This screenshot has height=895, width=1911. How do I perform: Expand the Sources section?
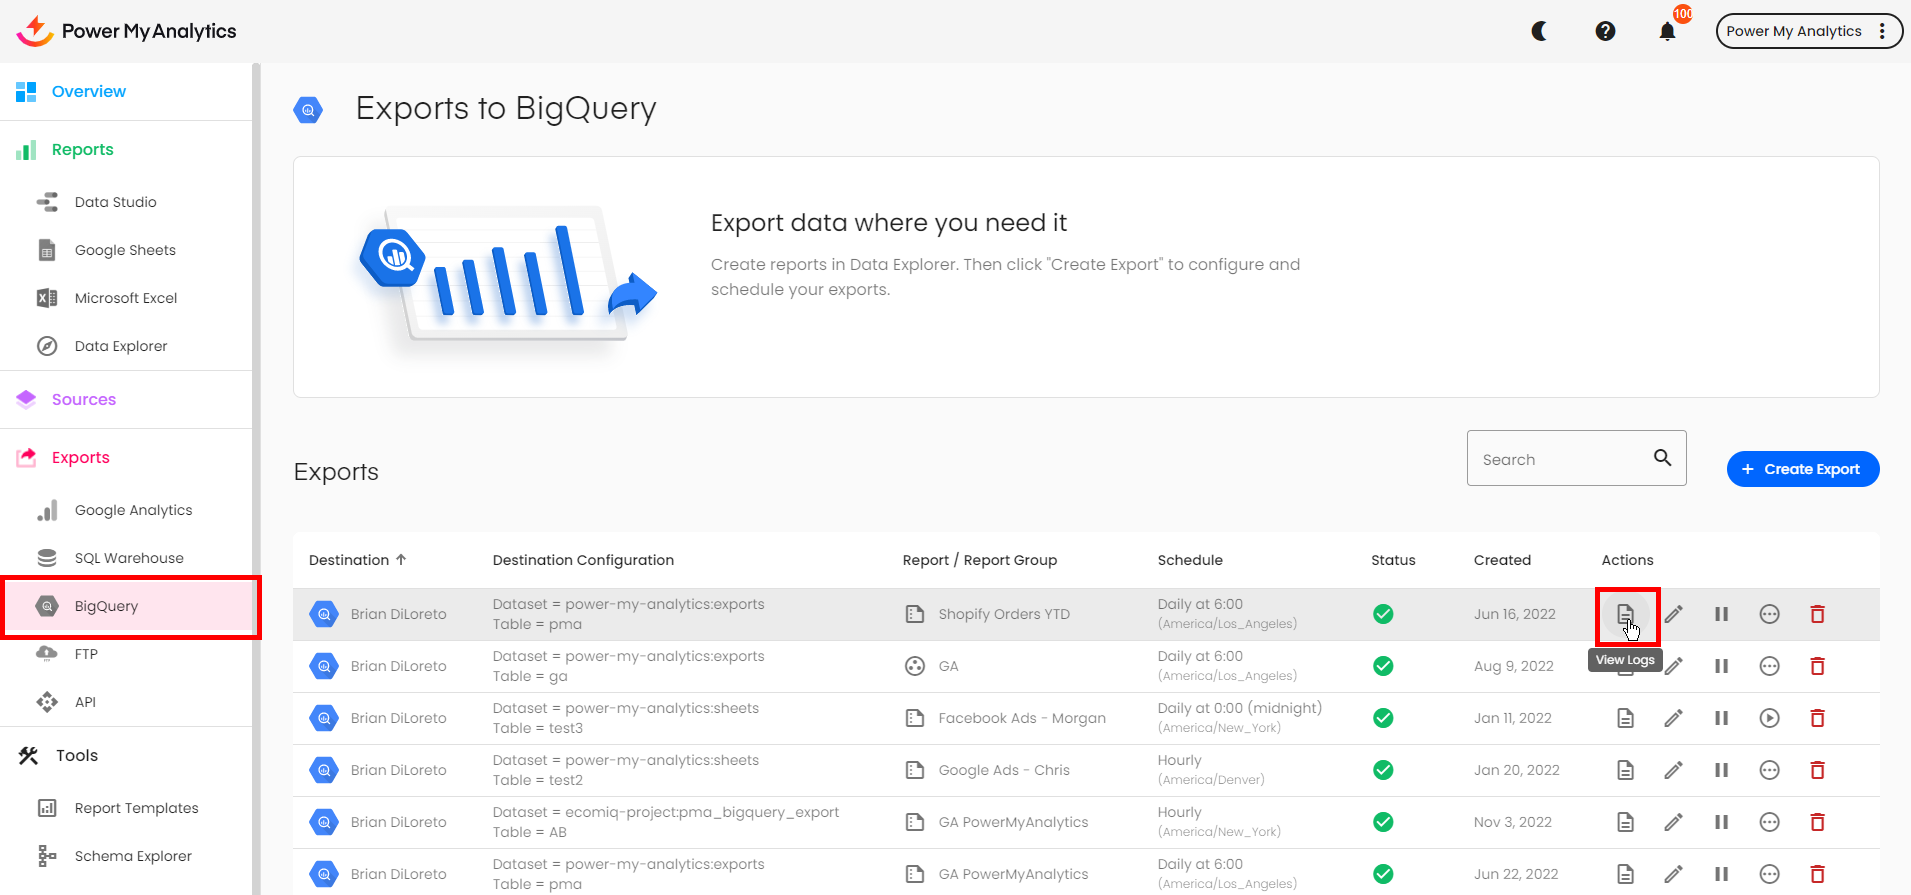click(x=84, y=399)
